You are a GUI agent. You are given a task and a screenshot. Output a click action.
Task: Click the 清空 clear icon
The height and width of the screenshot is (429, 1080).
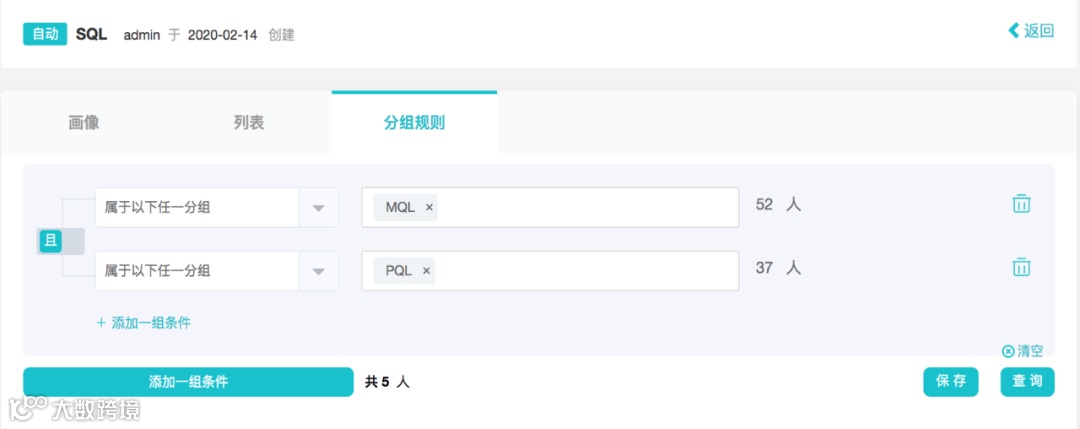pyautogui.click(x=1008, y=351)
